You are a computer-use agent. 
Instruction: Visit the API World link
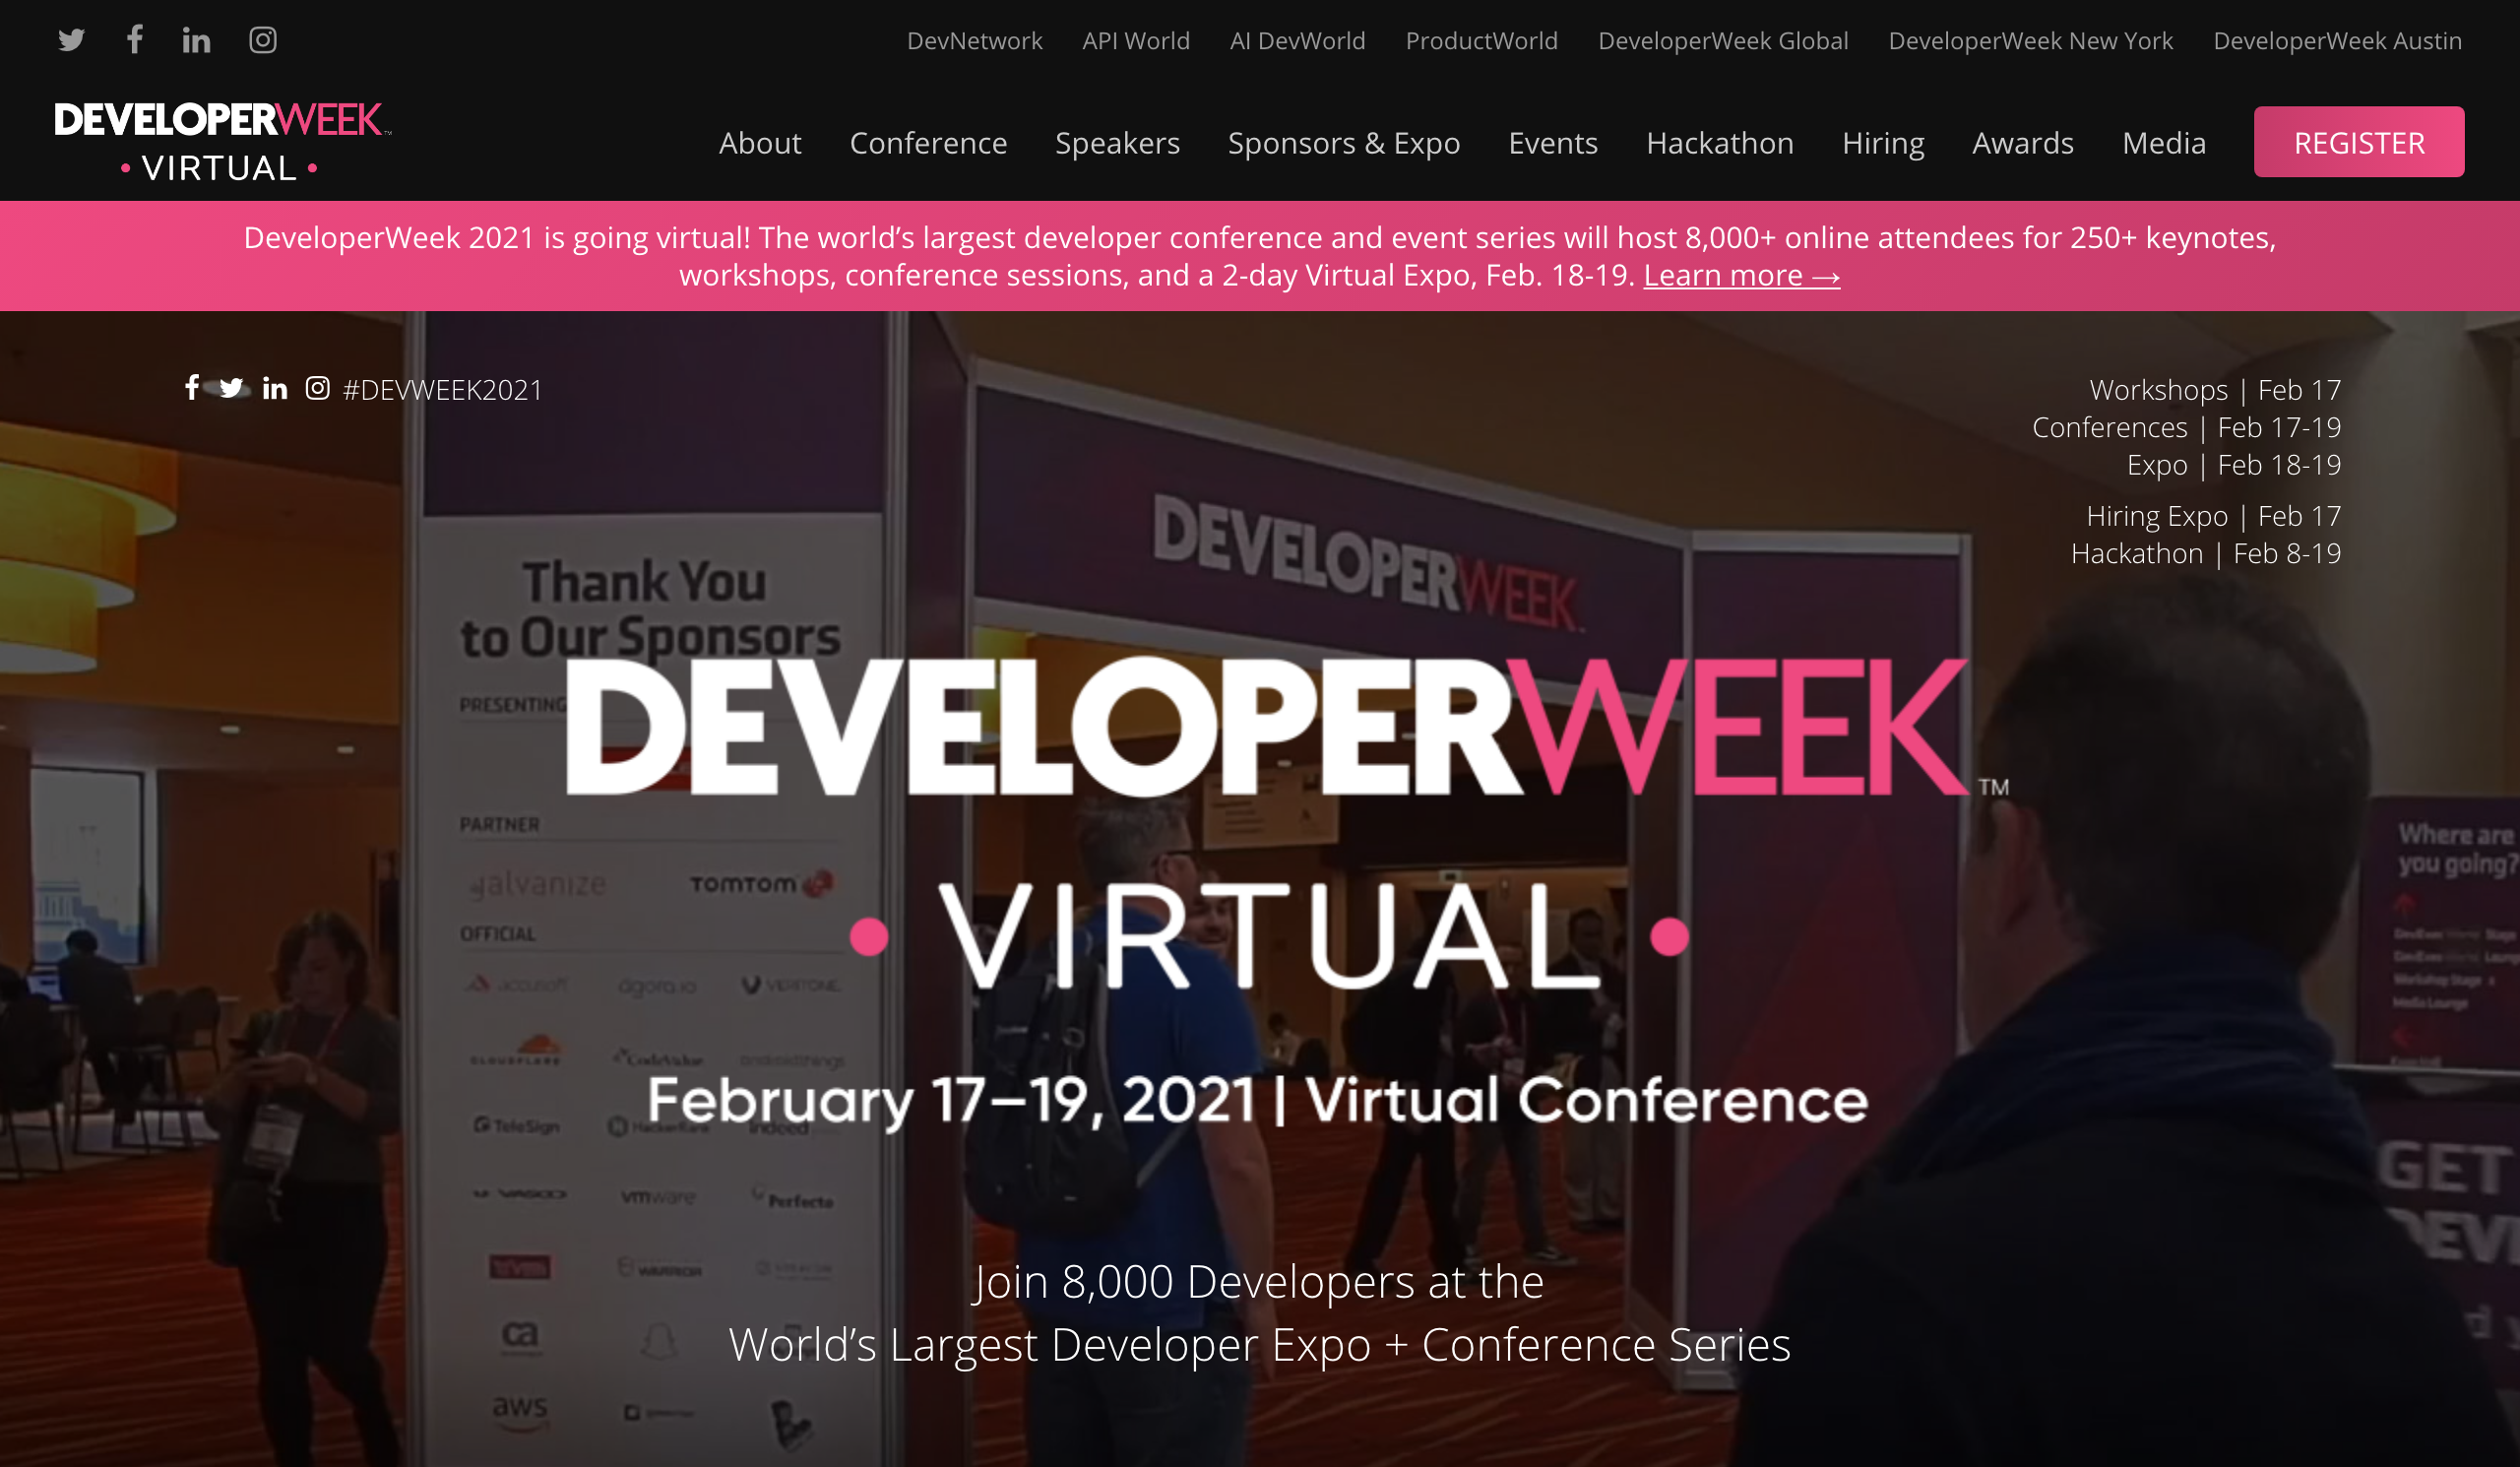1136,41
